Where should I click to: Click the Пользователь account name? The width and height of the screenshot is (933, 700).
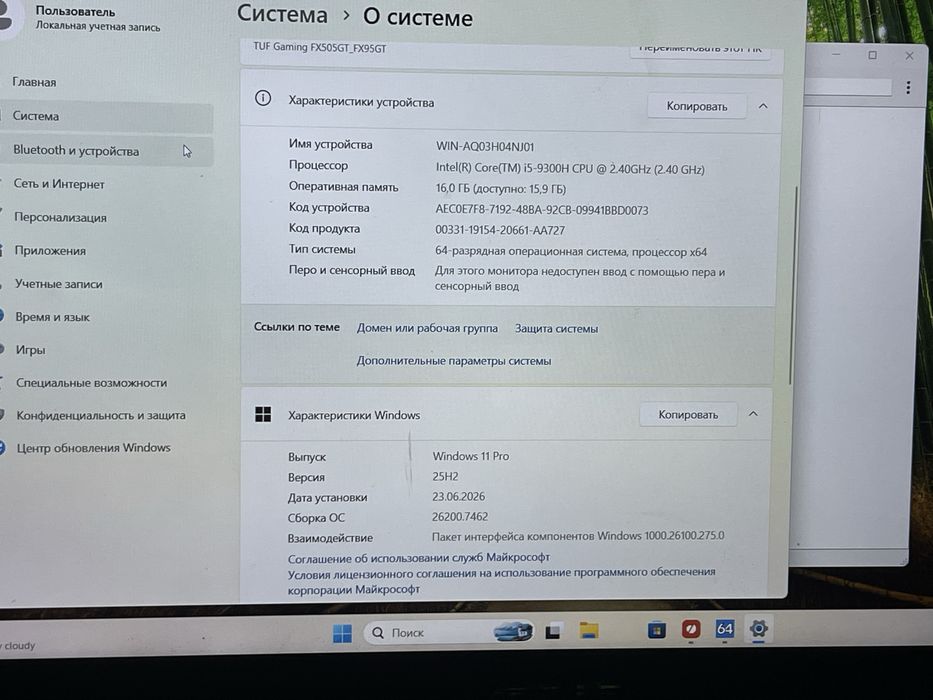[76, 11]
